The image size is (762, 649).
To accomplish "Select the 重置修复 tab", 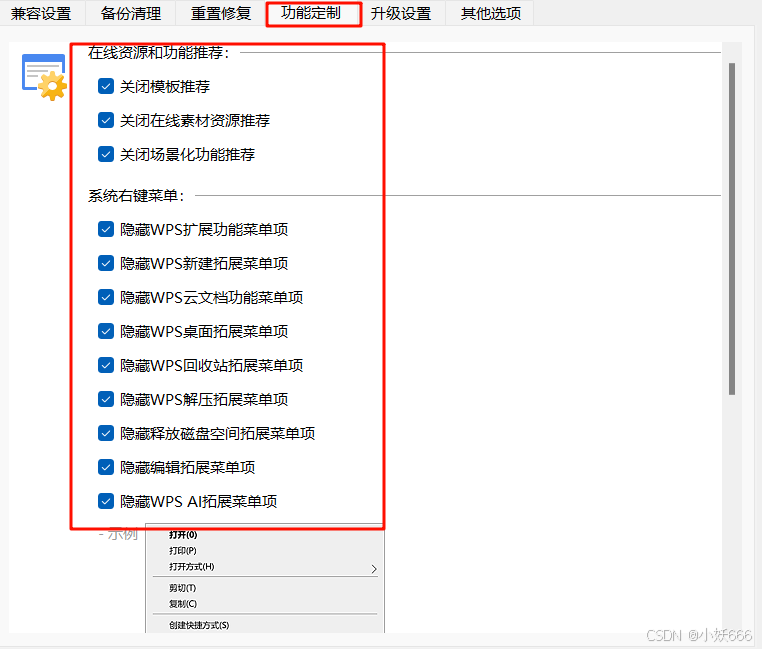I will click(x=221, y=13).
